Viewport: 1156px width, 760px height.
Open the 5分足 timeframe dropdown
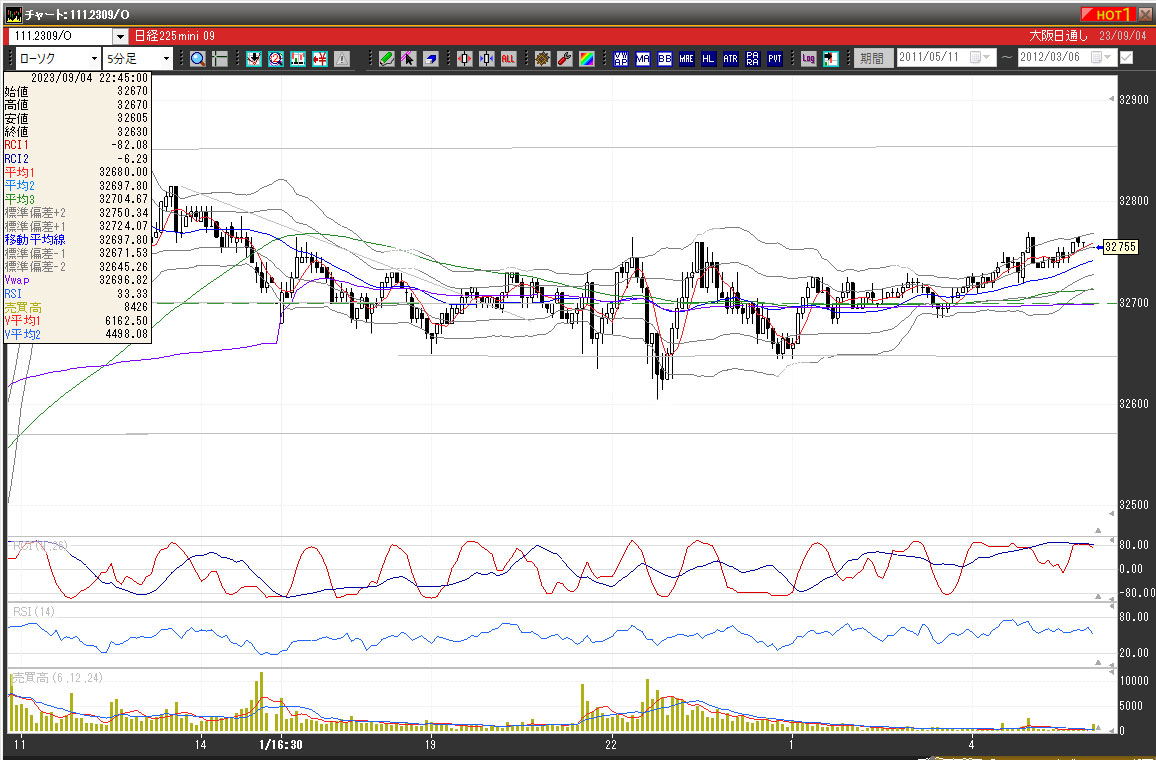pos(138,58)
